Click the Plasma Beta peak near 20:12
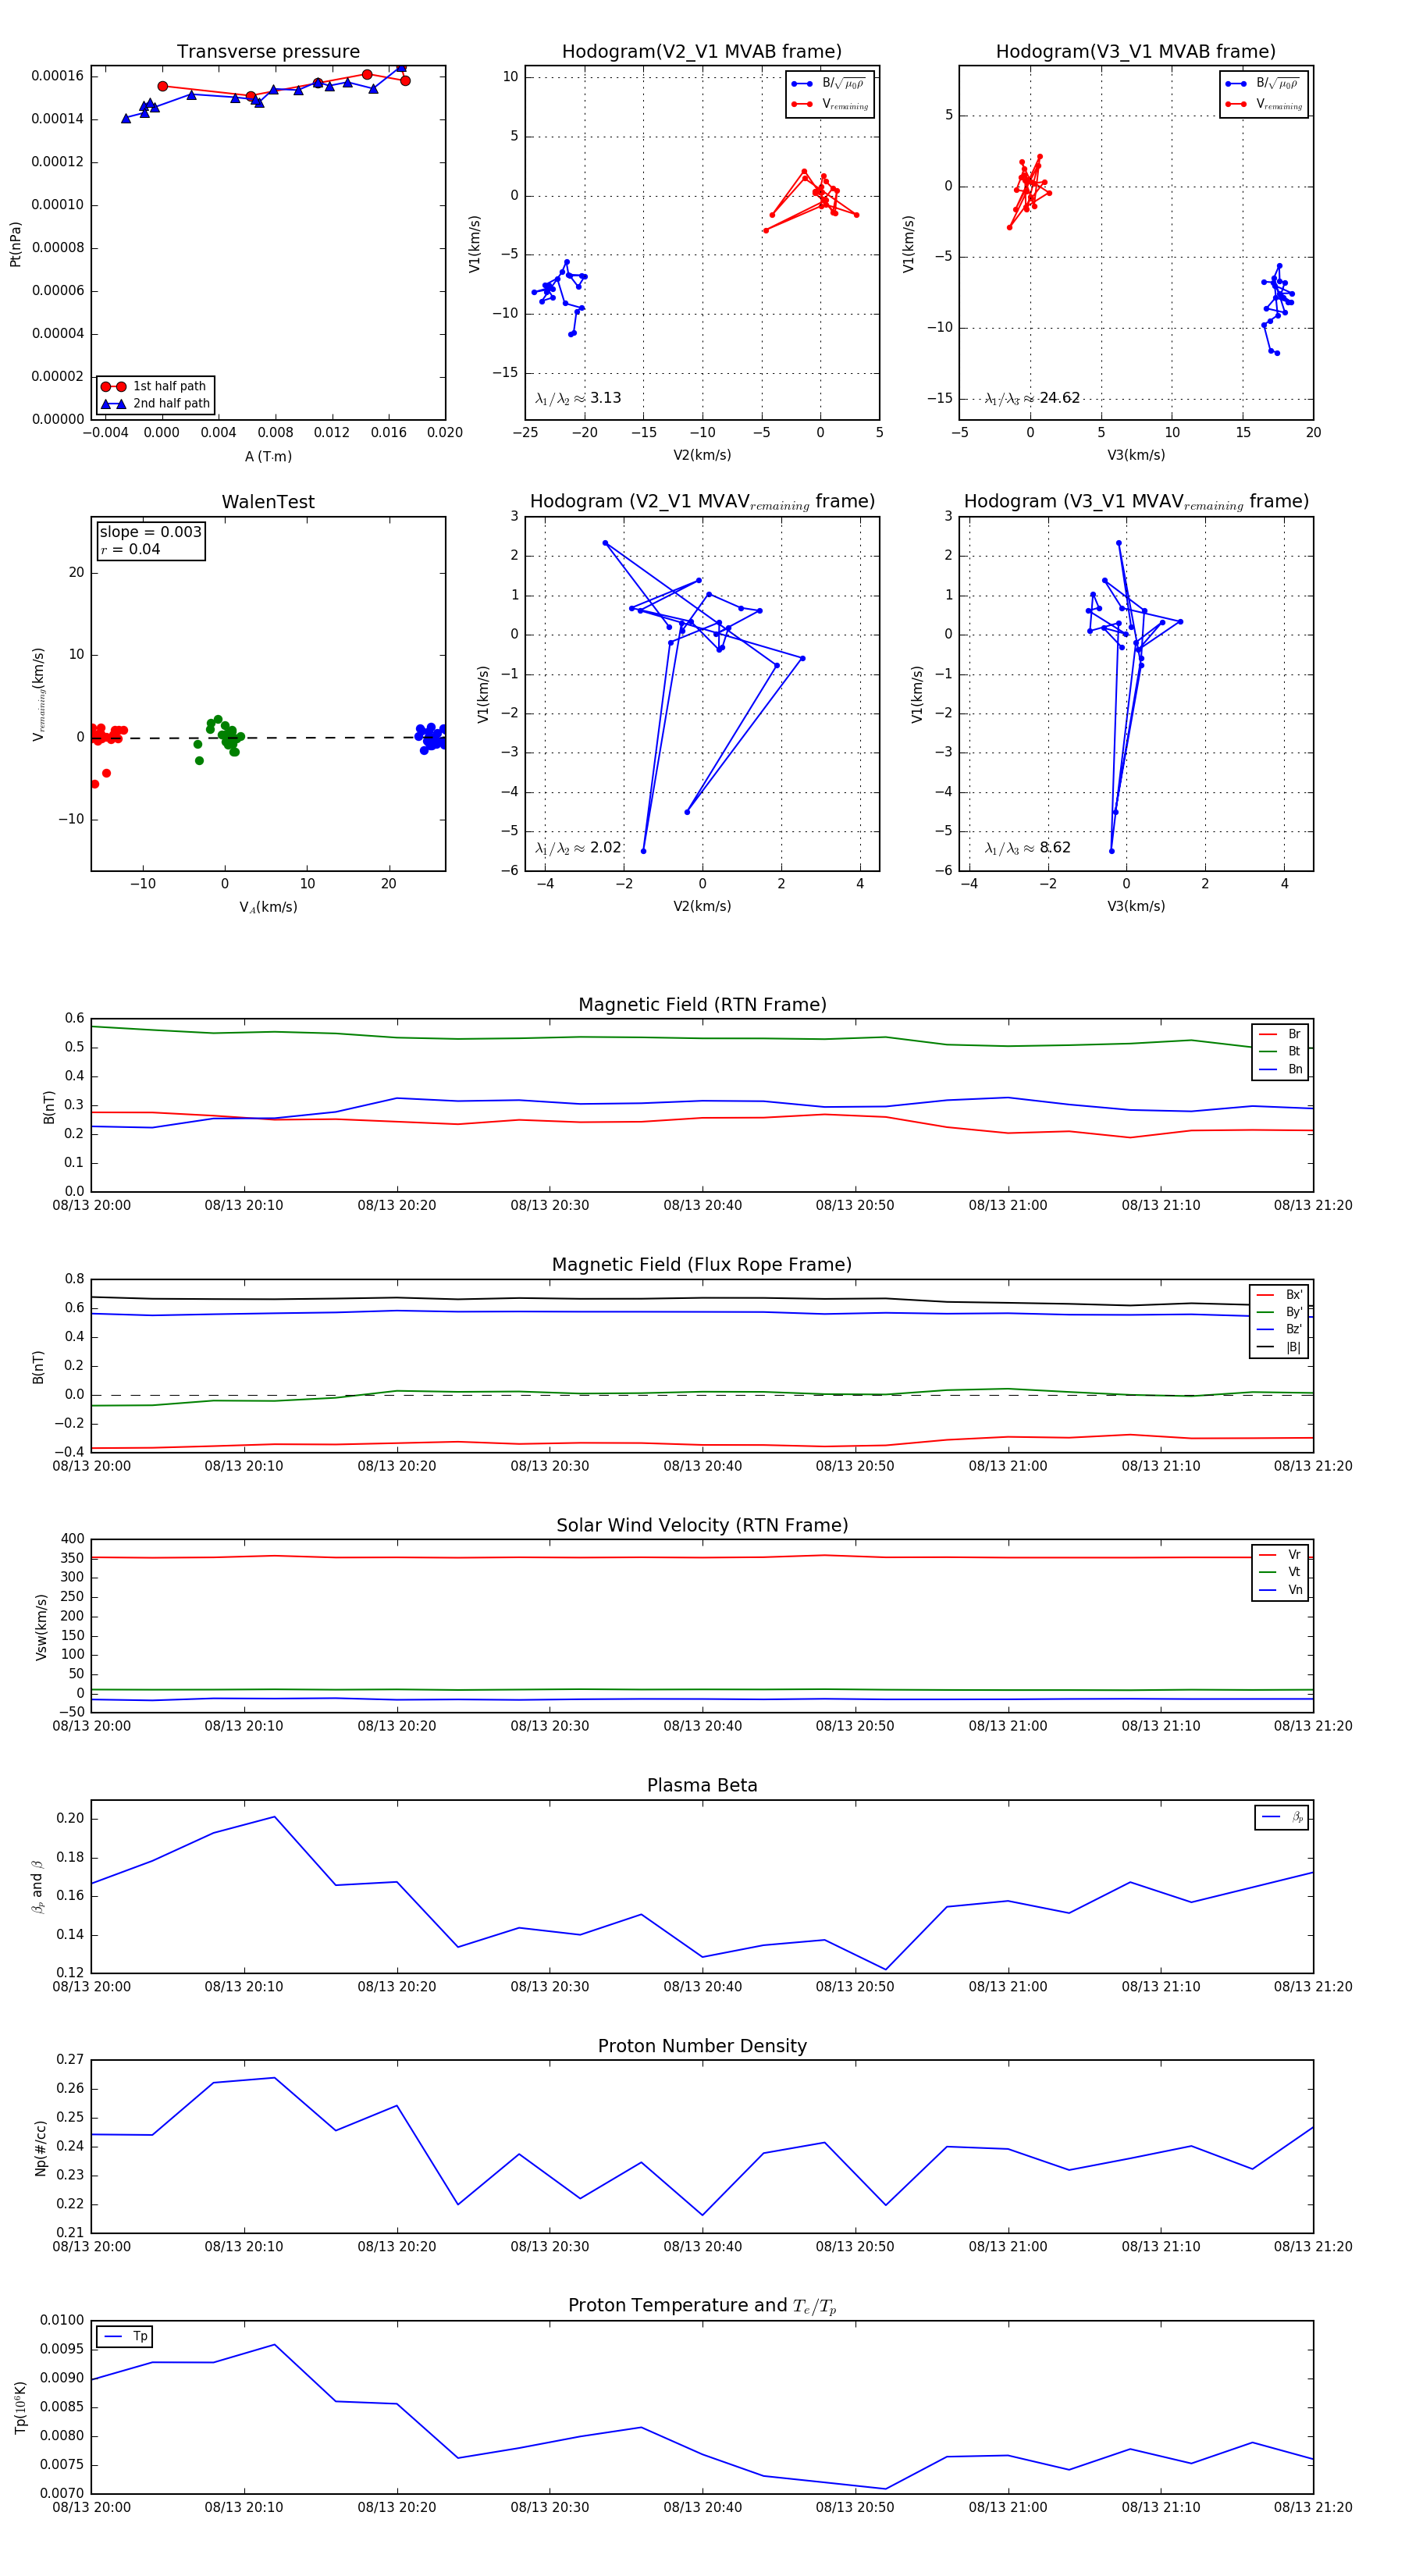This screenshot has height=2576, width=1405. point(275,1817)
